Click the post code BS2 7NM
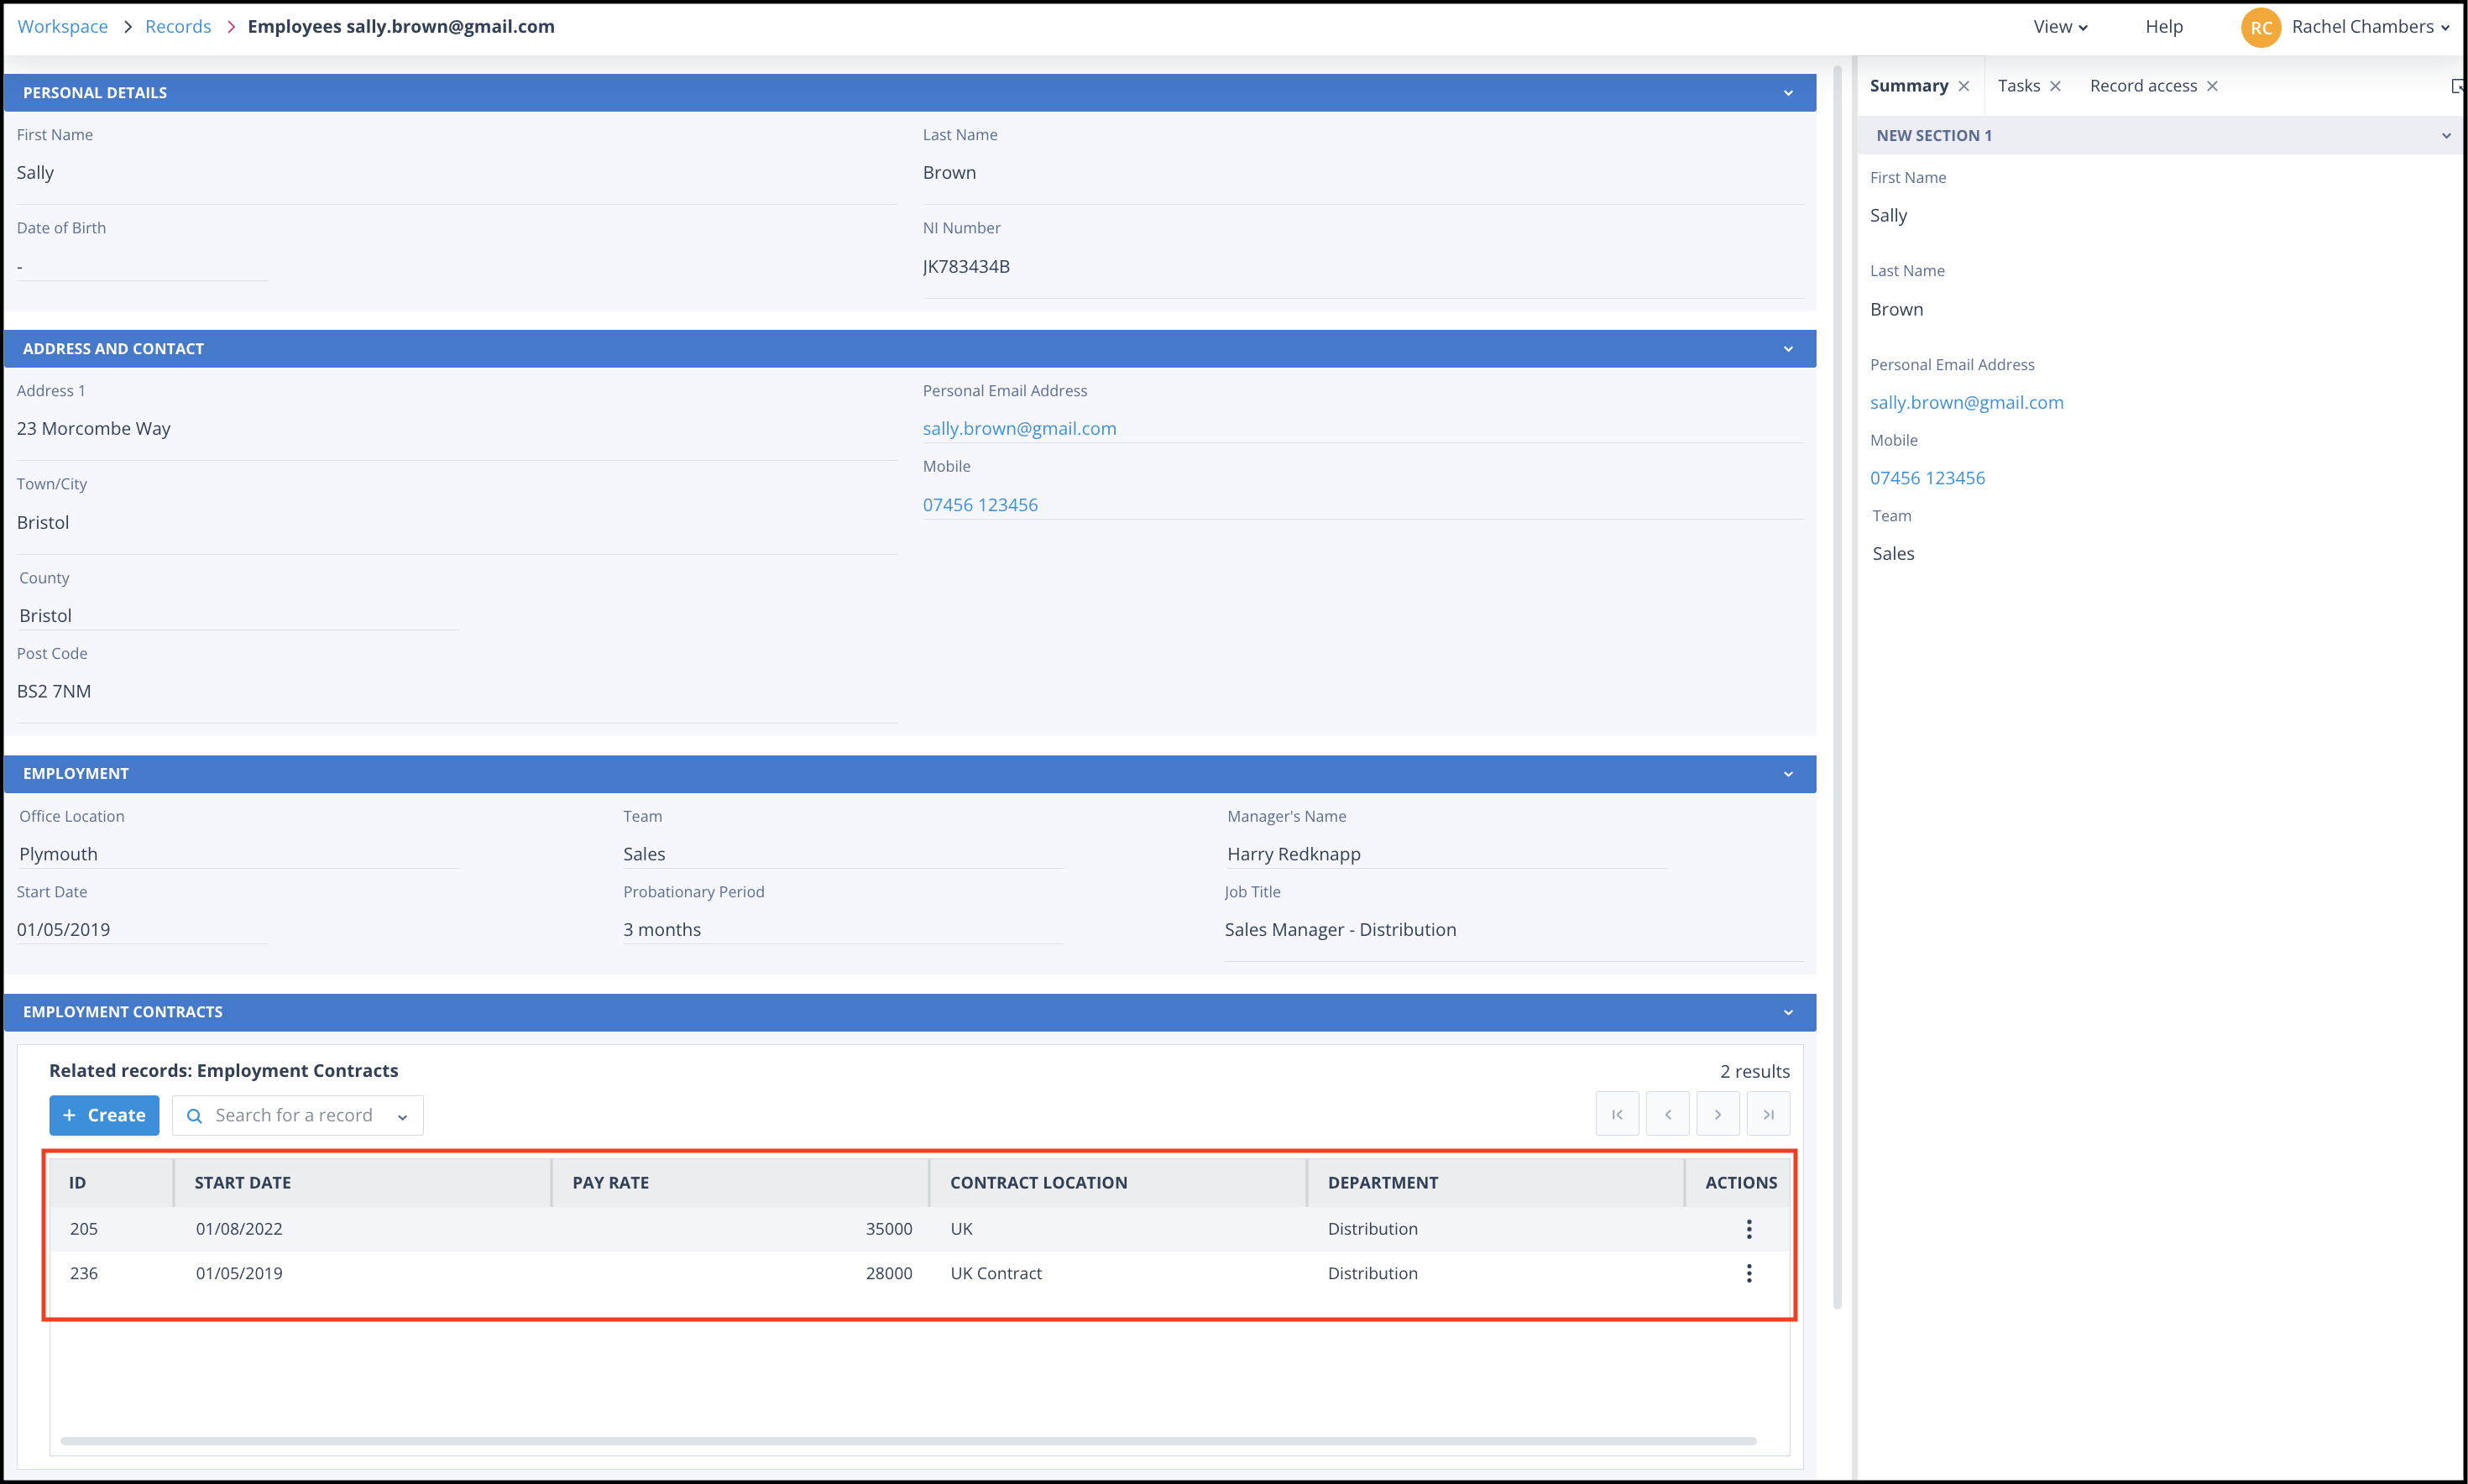 pos(53,692)
